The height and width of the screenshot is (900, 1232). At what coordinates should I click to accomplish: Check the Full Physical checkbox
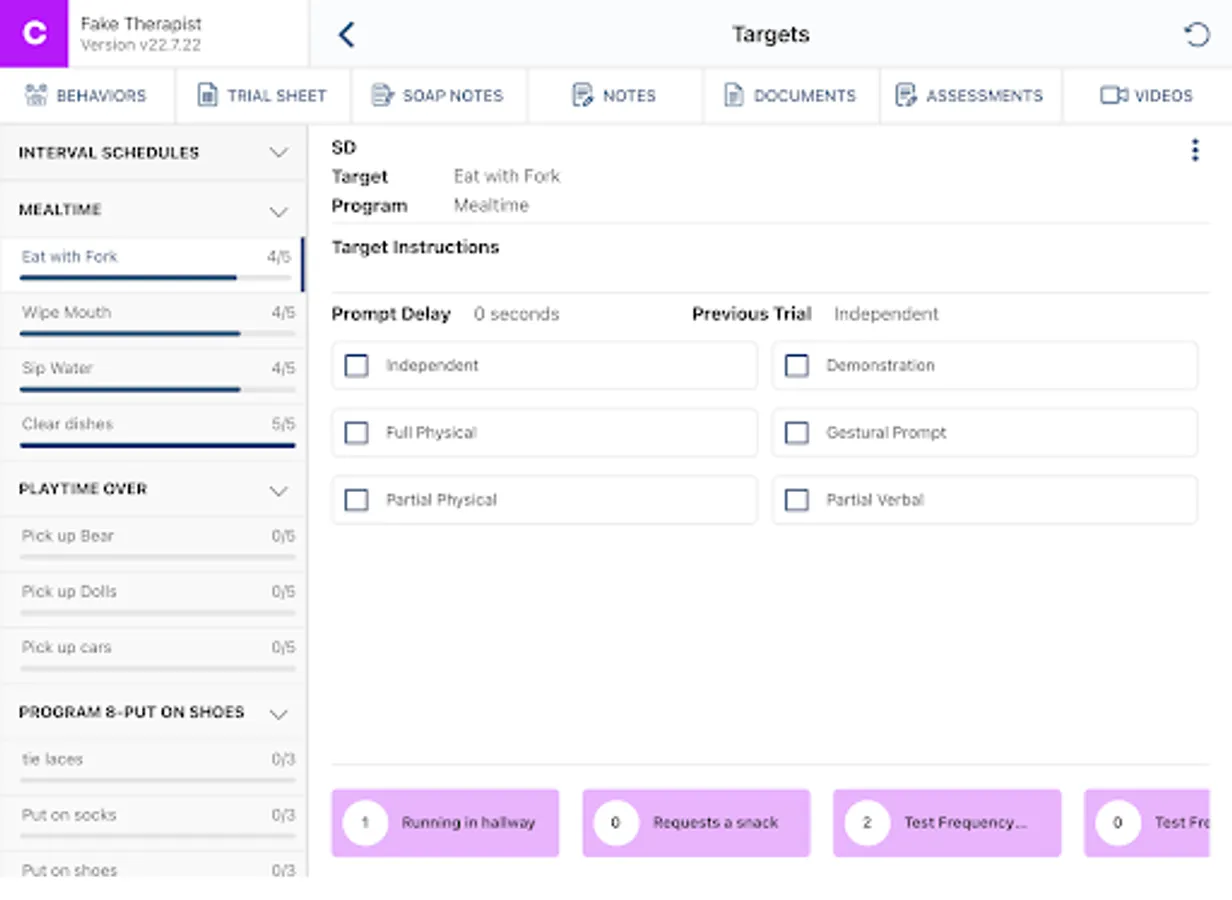coord(356,433)
